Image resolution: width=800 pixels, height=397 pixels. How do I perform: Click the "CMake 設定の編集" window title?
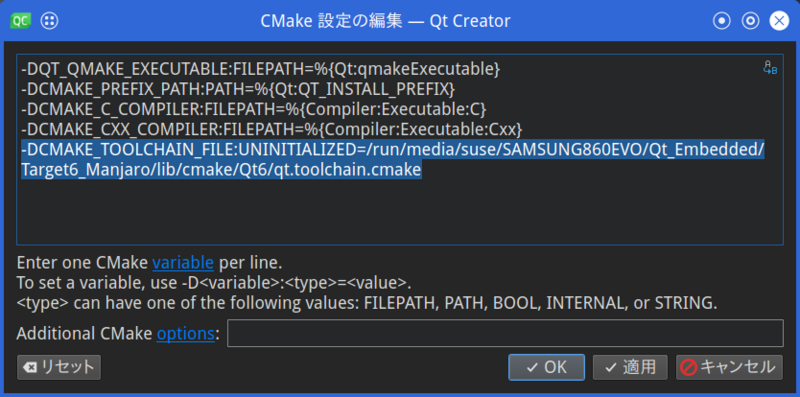point(332,21)
